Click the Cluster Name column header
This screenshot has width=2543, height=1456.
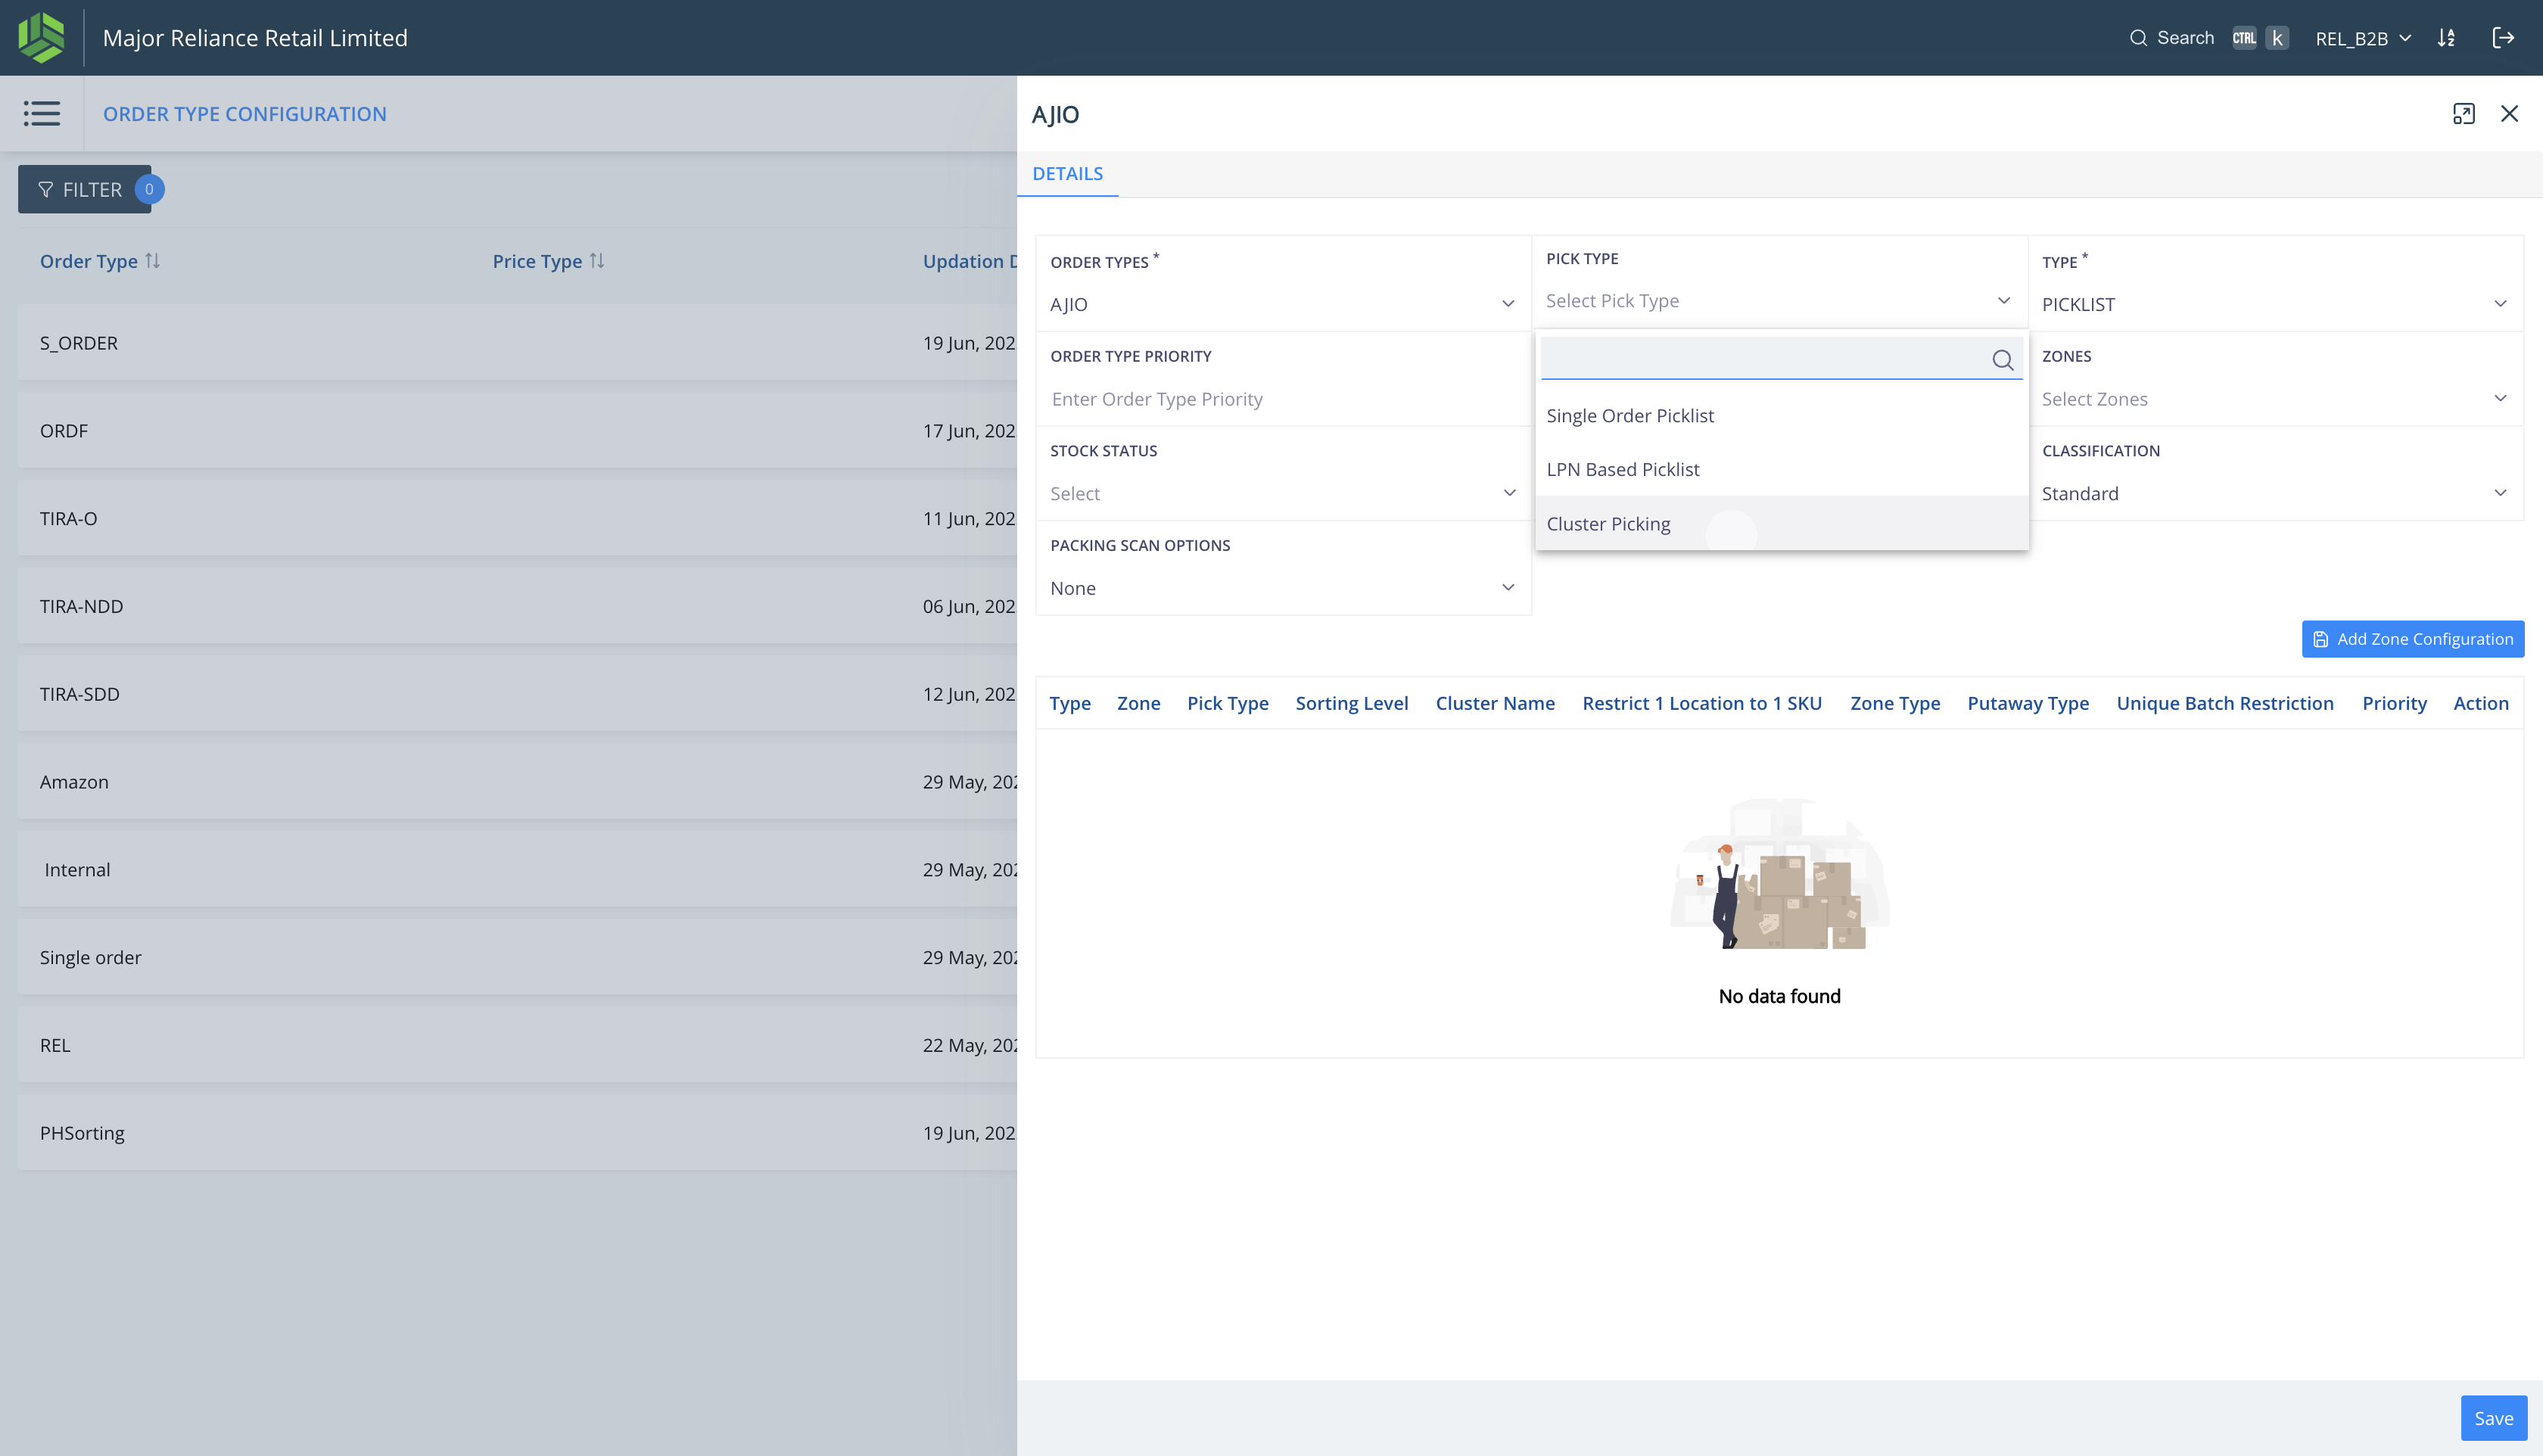1495,703
